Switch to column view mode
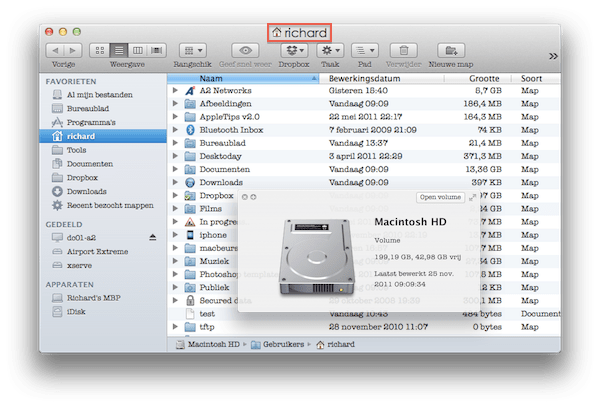The height and width of the screenshot is (407, 600). (138, 50)
